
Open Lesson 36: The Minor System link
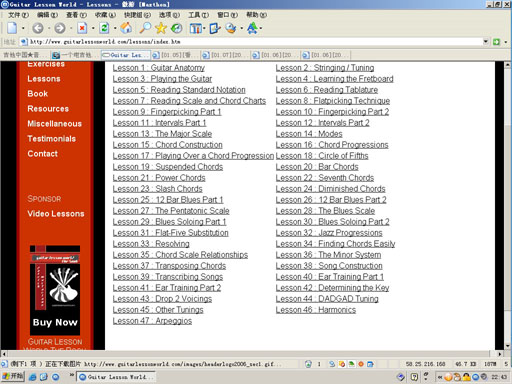(328, 255)
